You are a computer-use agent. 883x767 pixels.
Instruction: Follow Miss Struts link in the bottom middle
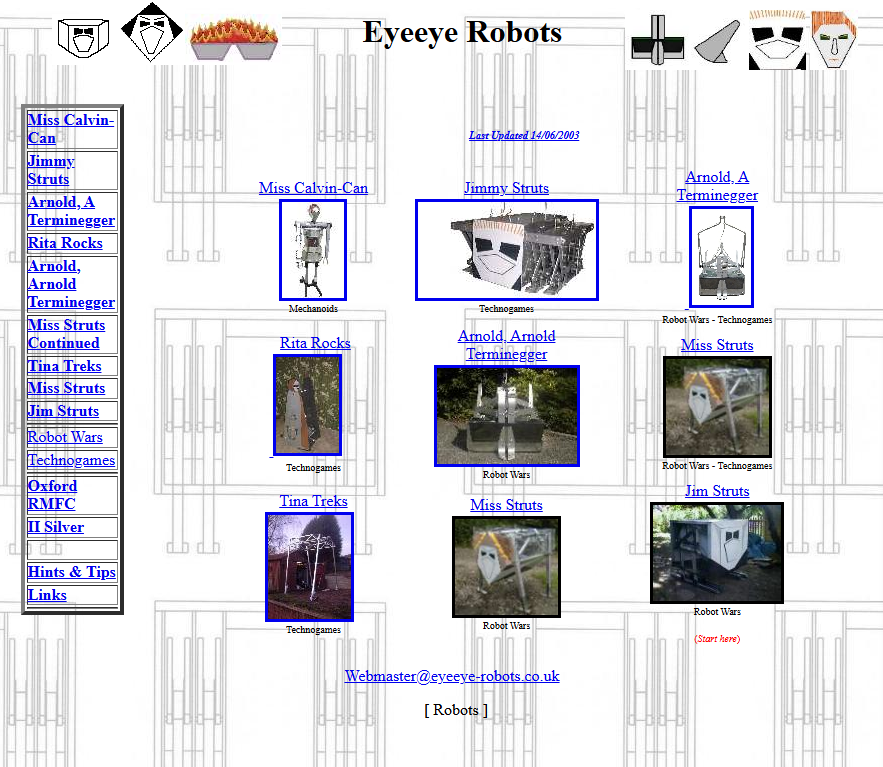pos(506,505)
